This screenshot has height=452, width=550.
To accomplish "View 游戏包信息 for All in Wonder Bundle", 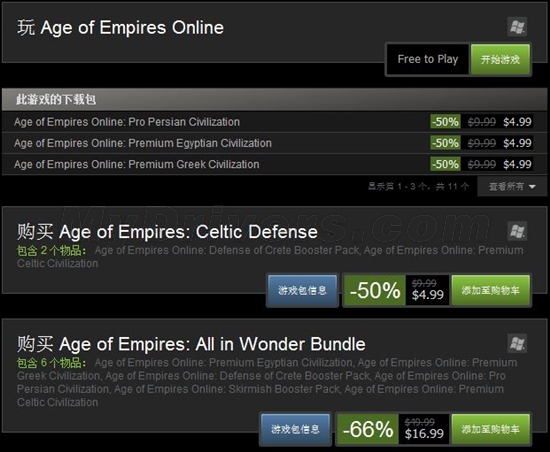I will point(295,429).
